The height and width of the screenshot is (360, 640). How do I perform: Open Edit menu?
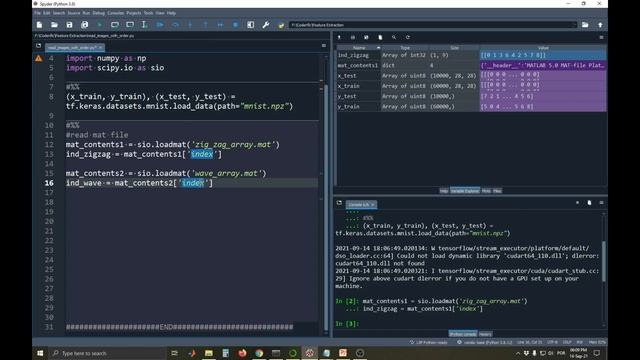coord(47,13)
